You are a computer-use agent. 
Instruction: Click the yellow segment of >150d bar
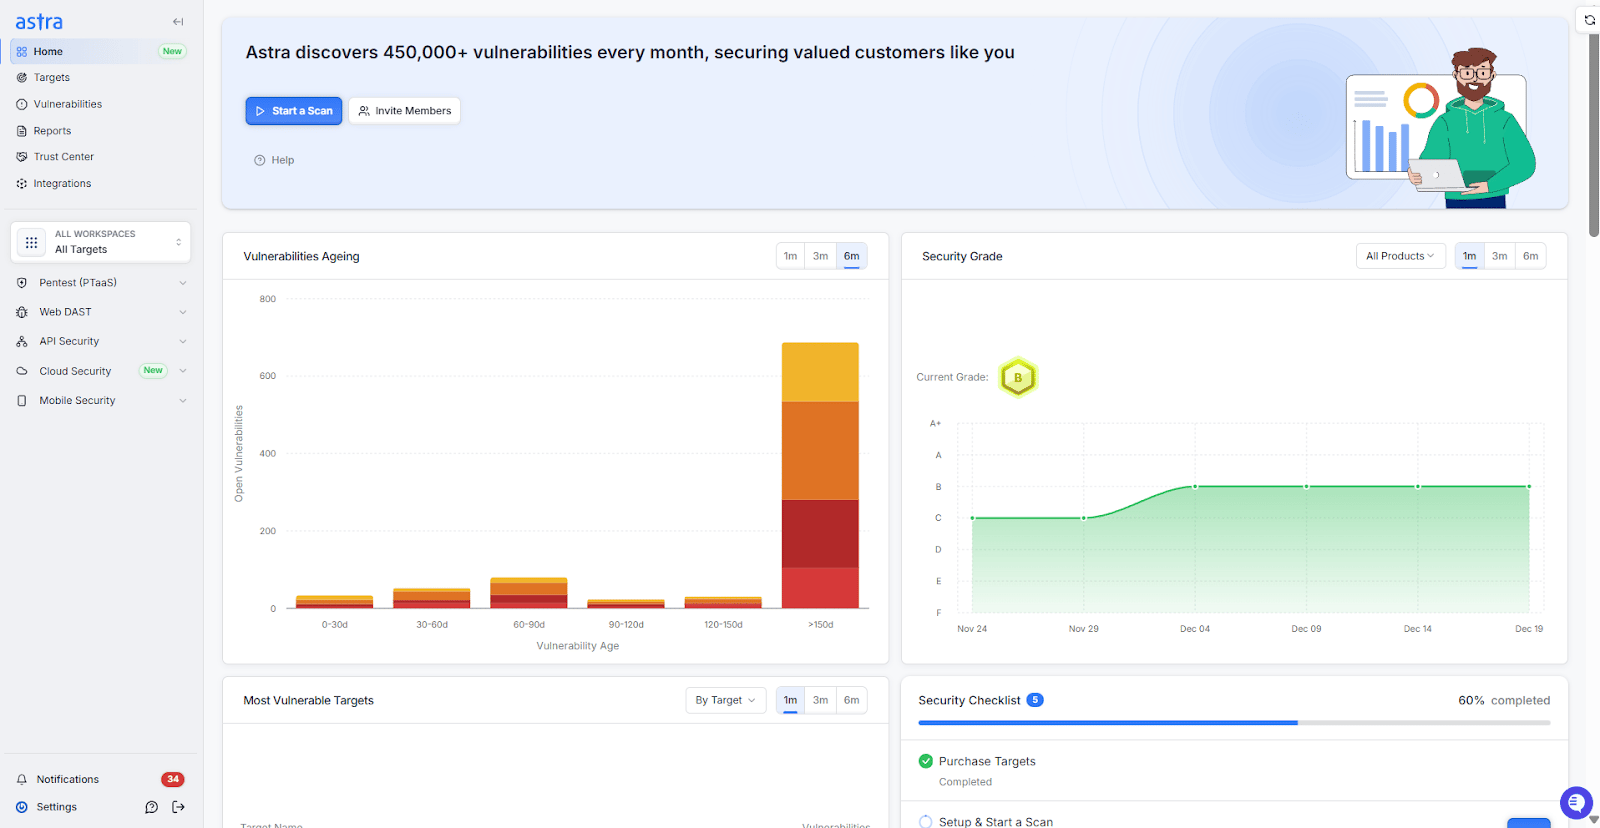tap(820, 372)
